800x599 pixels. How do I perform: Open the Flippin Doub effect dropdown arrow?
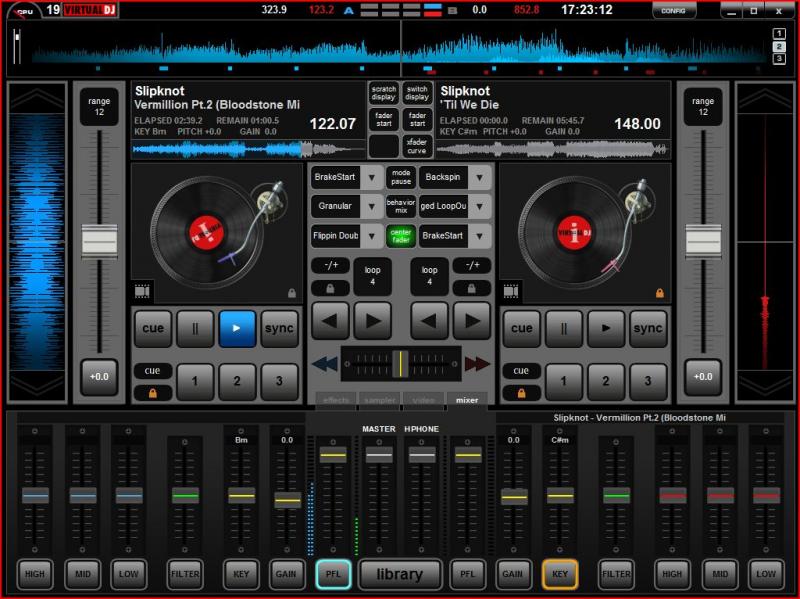tap(372, 236)
